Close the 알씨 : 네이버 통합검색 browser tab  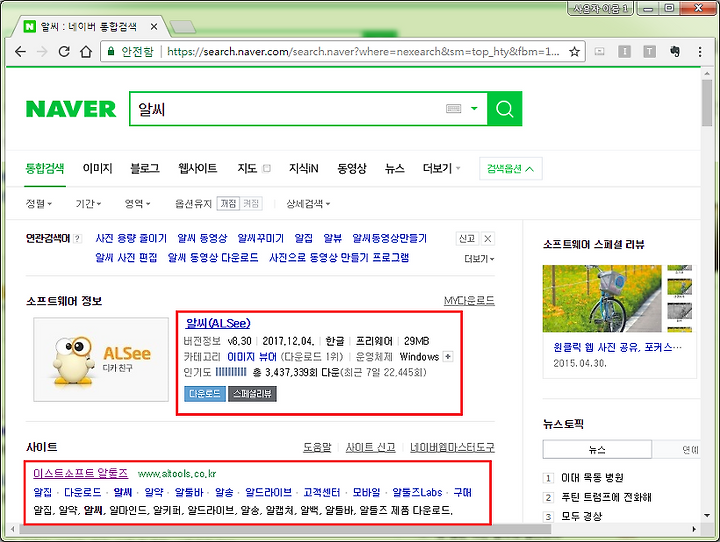154,27
